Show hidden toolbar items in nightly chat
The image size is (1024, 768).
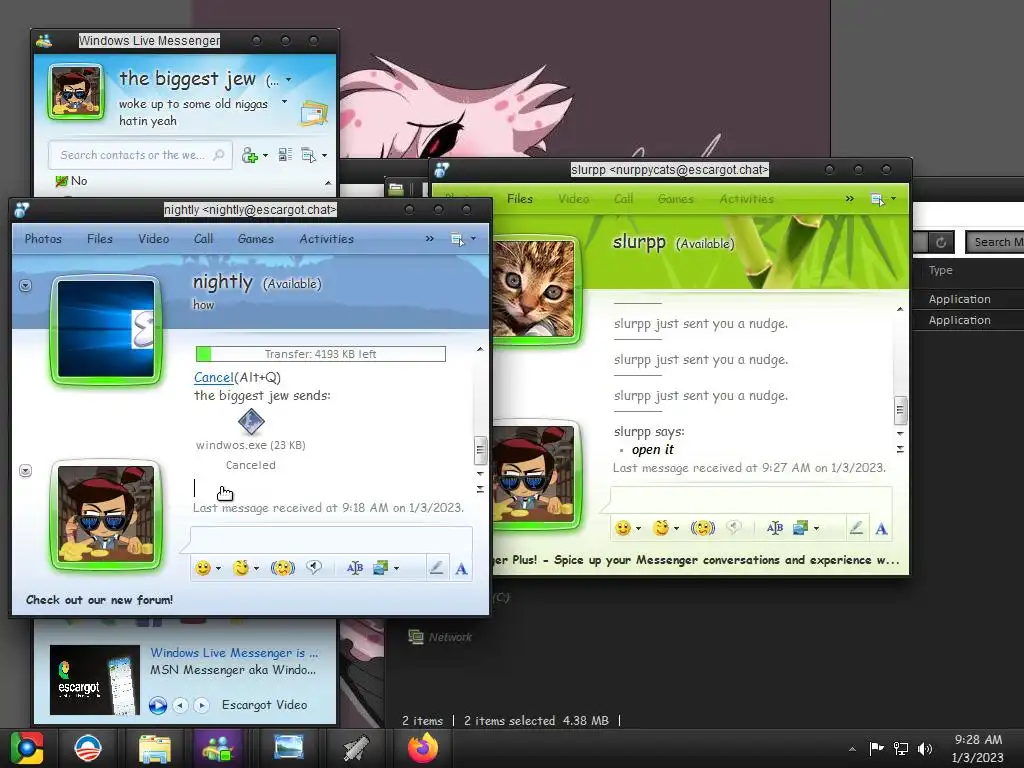coord(430,239)
